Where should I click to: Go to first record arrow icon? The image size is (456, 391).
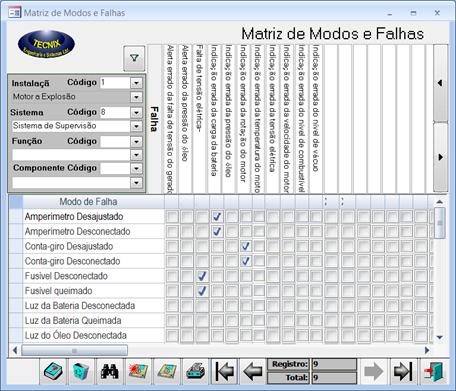[x=224, y=371]
